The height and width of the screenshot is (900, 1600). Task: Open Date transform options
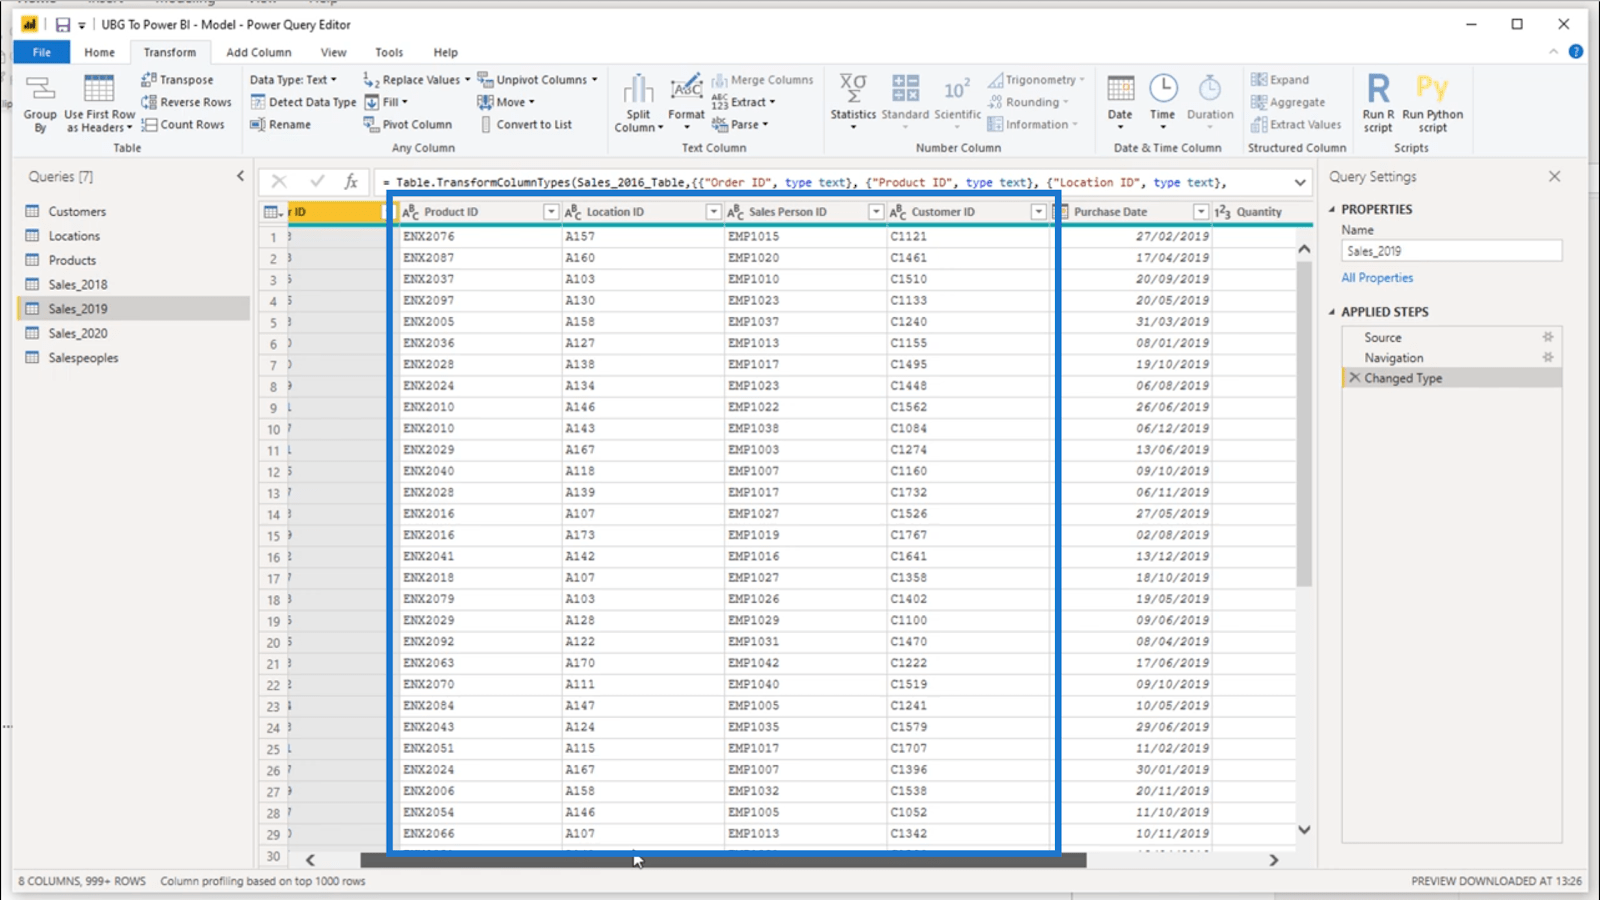(x=1120, y=104)
